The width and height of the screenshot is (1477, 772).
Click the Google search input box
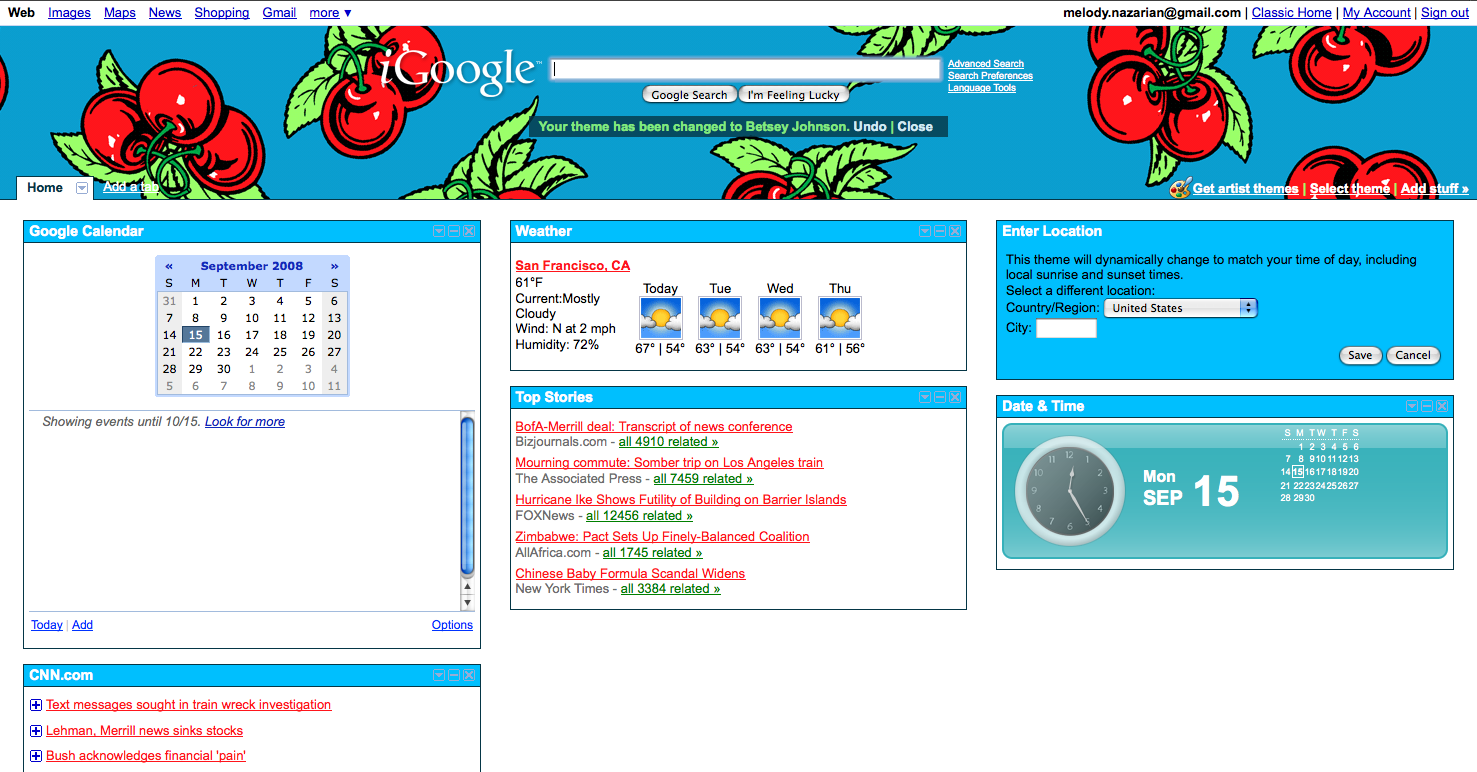[746, 69]
